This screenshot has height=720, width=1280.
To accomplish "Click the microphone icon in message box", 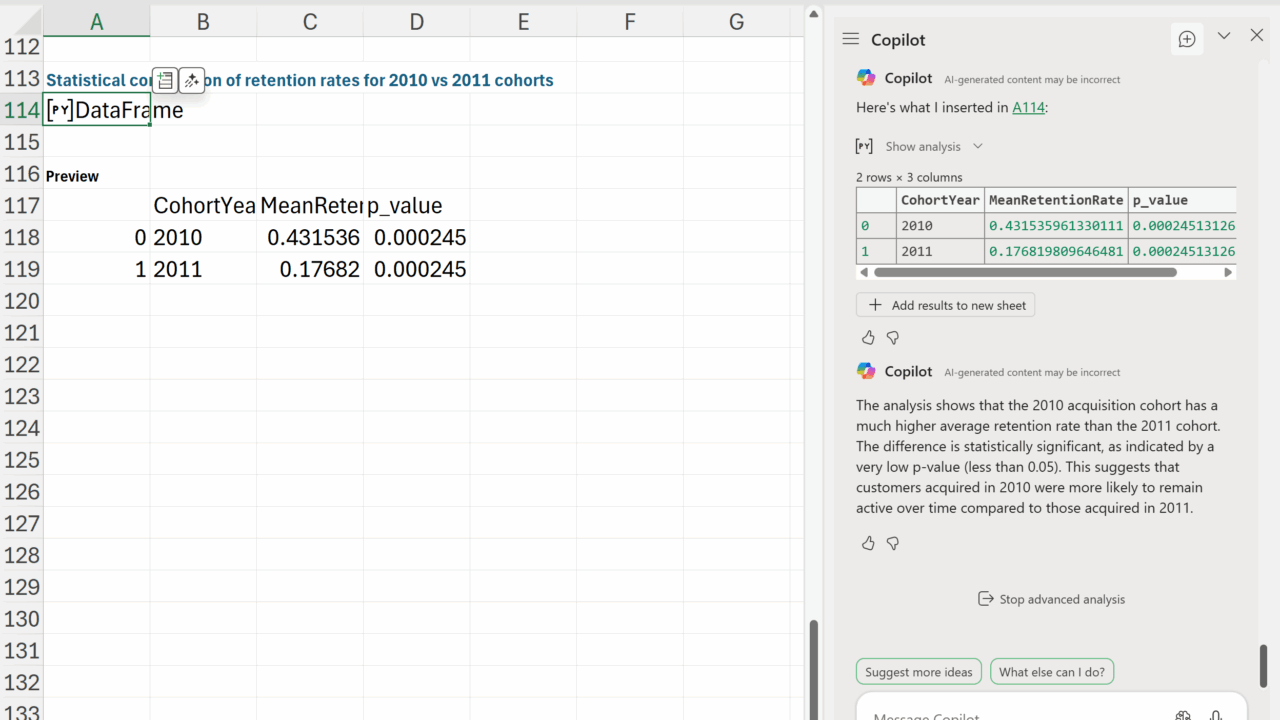I will point(1216,714).
